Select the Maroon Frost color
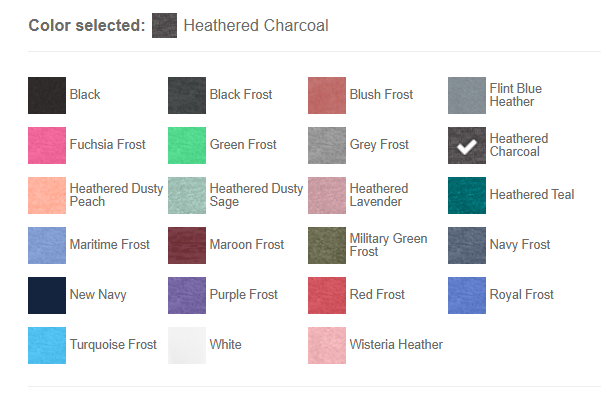The height and width of the screenshot is (394, 601). (187, 245)
